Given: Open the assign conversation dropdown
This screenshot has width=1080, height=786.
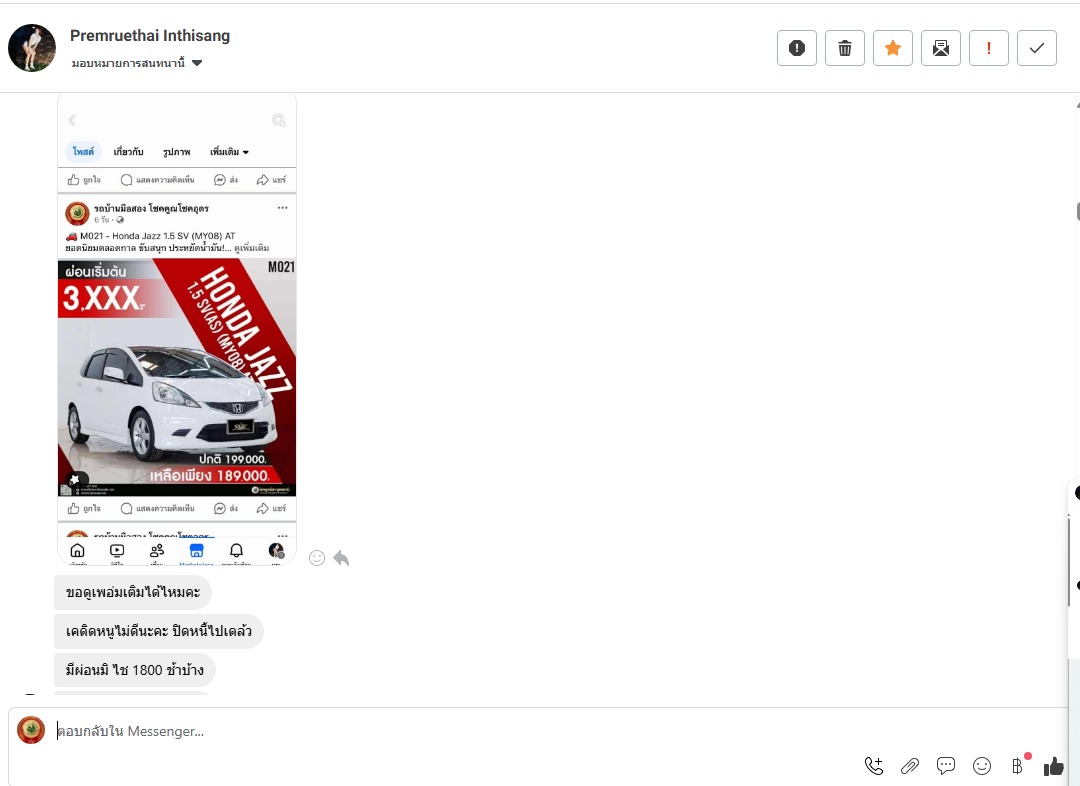Looking at the screenshot, I should (137, 63).
